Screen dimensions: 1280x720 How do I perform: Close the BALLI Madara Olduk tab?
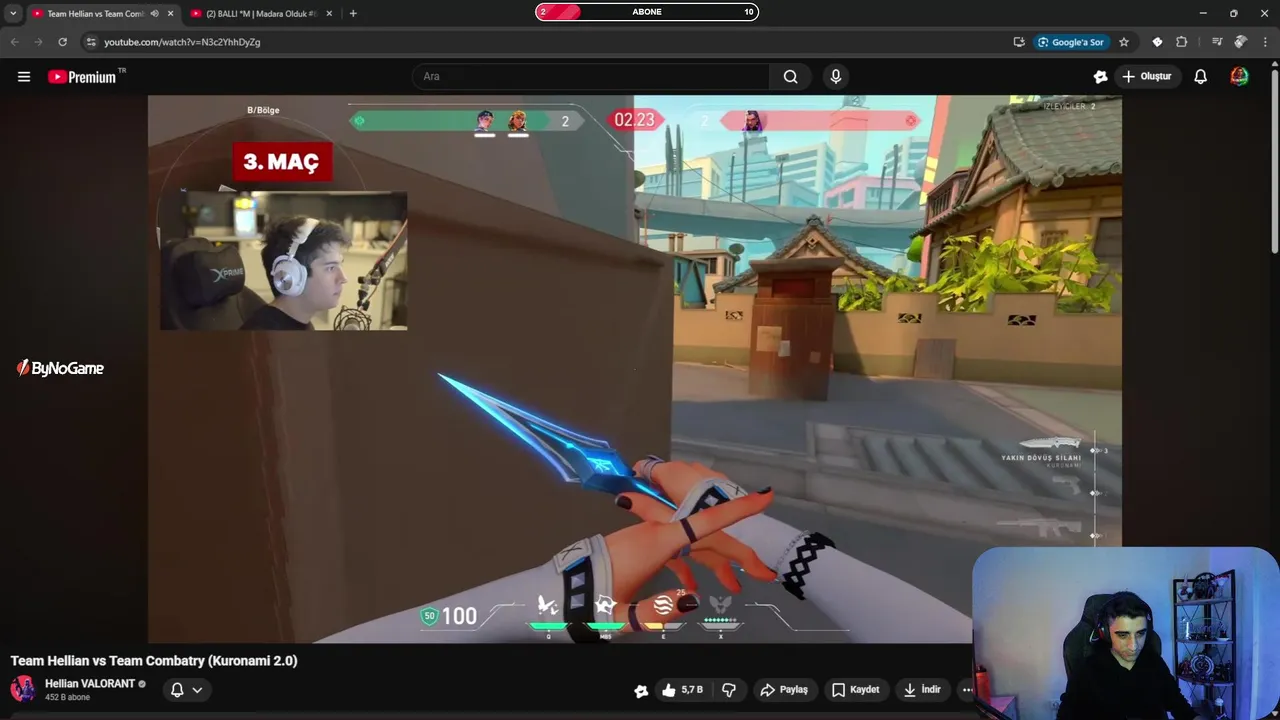point(329,14)
